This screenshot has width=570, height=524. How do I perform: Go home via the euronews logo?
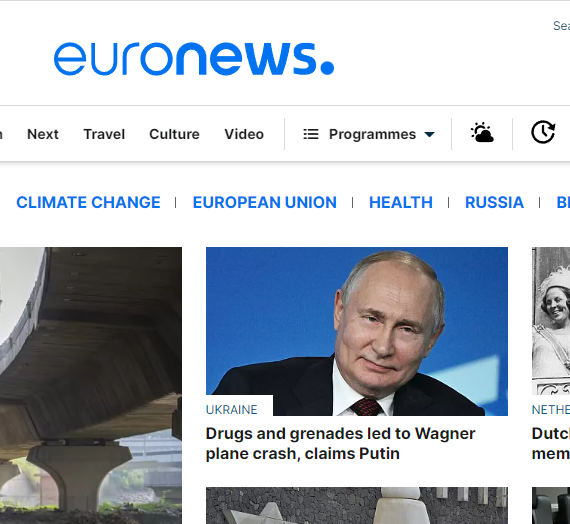point(194,59)
